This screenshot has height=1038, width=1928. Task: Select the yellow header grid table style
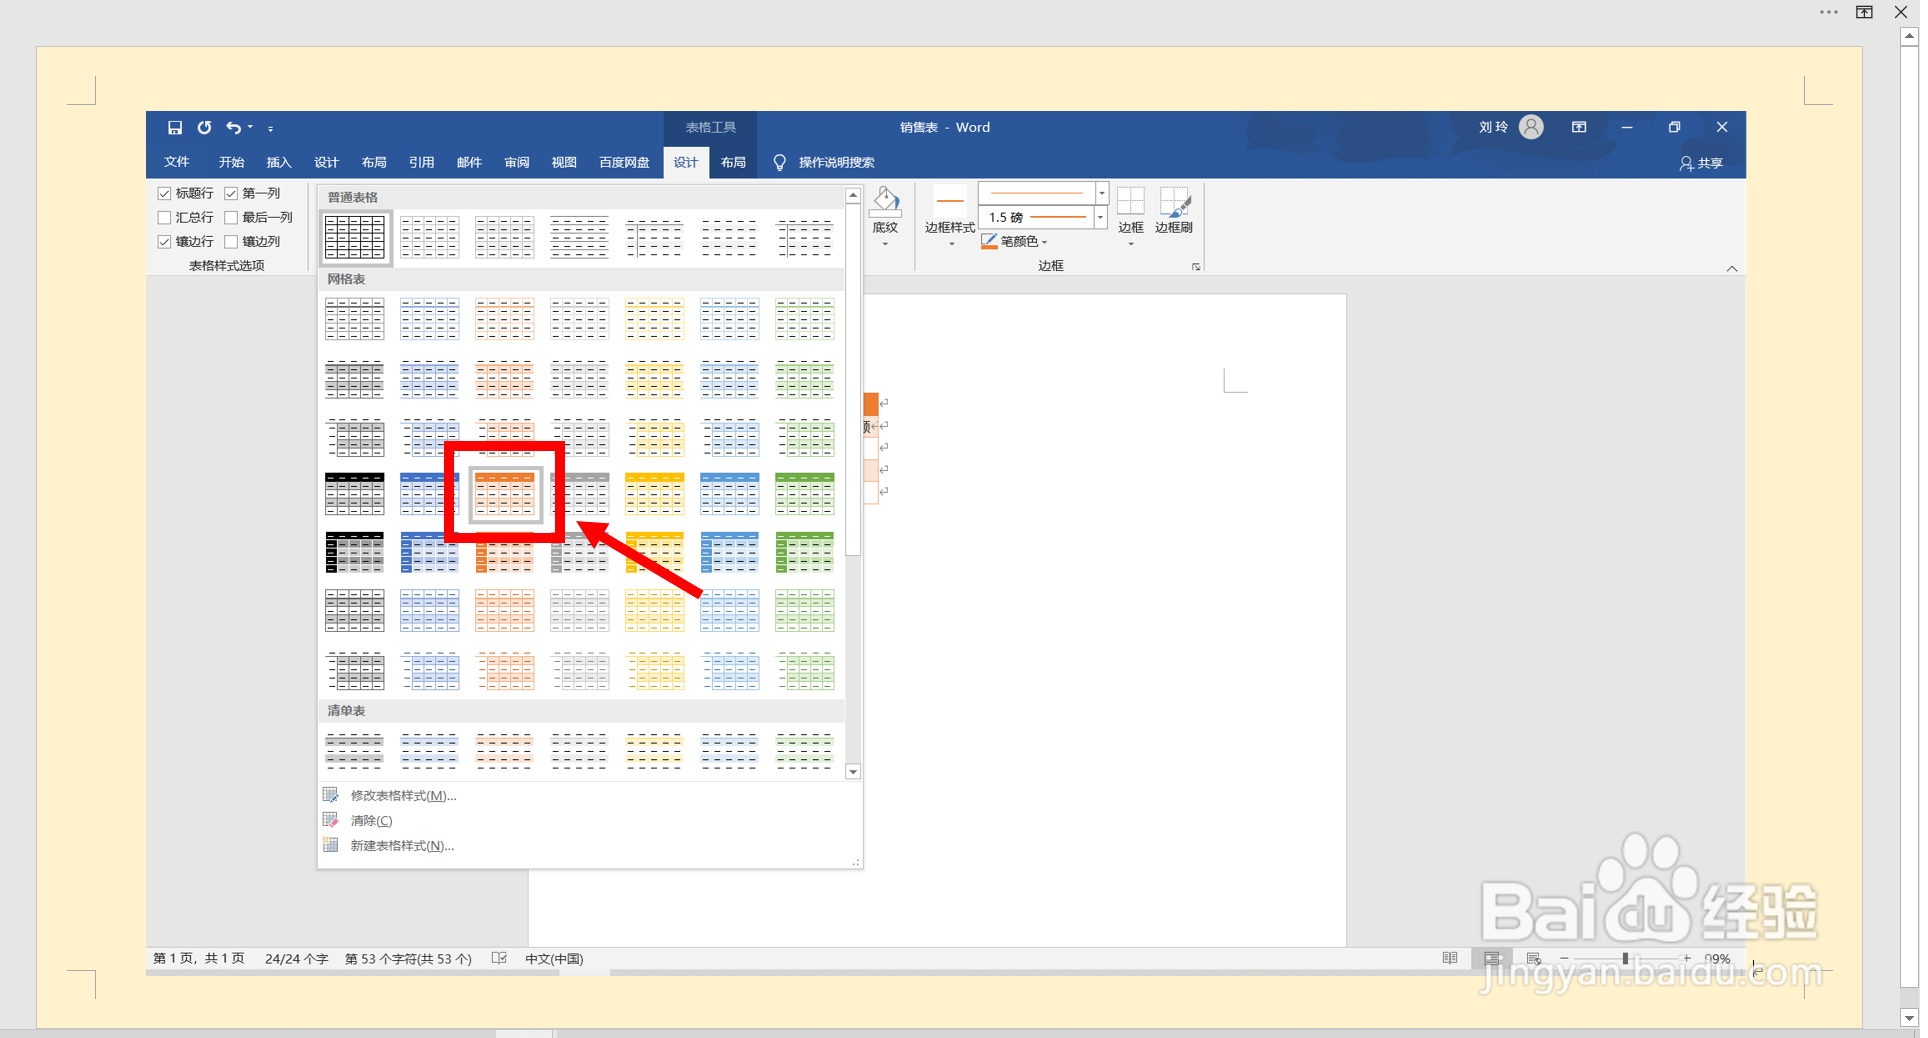(655, 494)
